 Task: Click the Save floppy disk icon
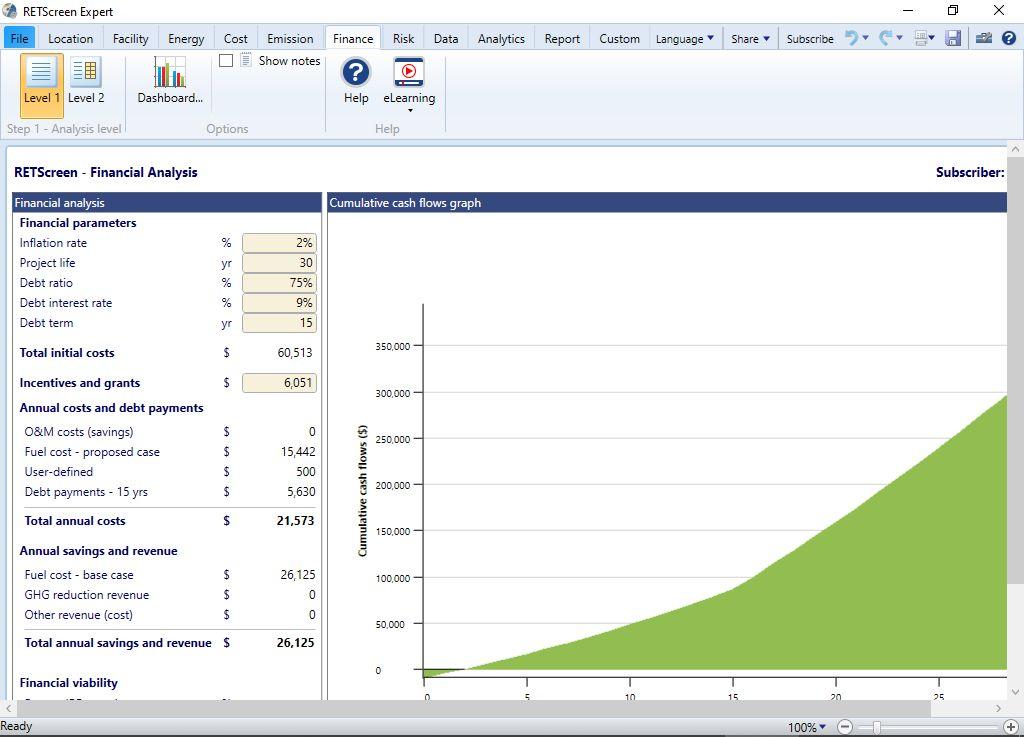(953, 39)
